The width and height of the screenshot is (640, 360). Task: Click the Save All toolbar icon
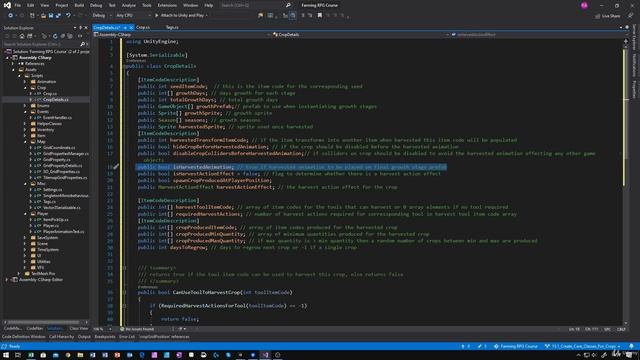click(58, 16)
